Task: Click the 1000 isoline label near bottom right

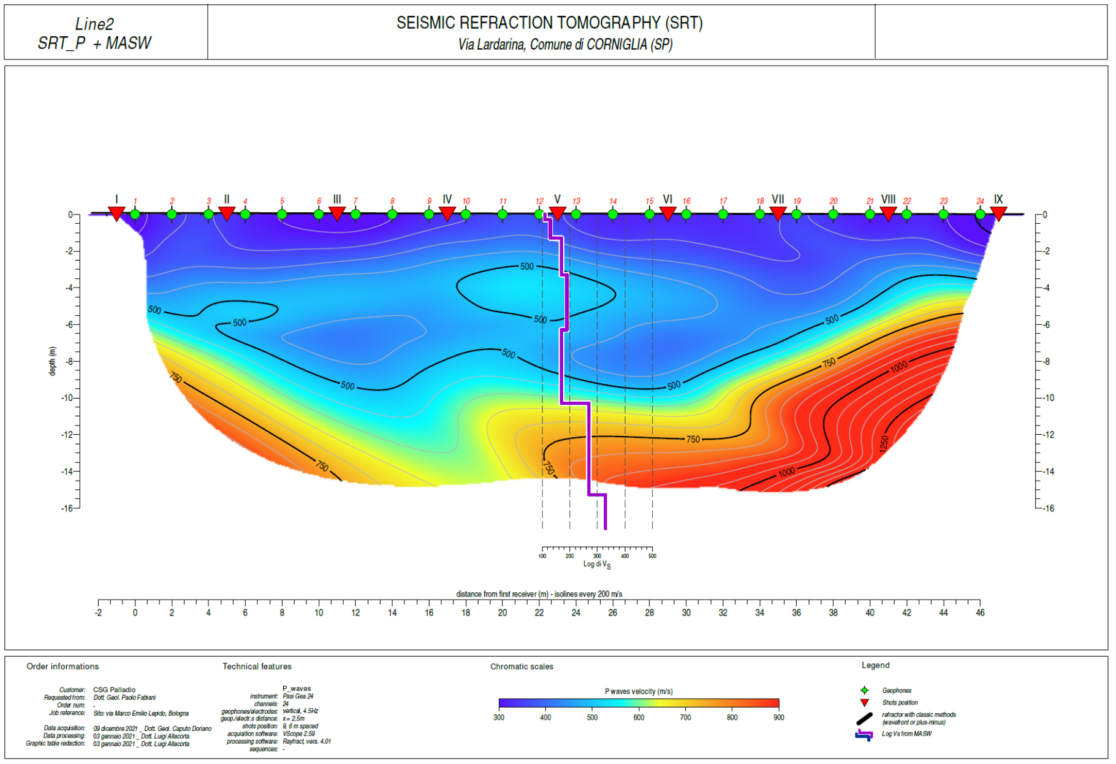Action: pos(786,472)
